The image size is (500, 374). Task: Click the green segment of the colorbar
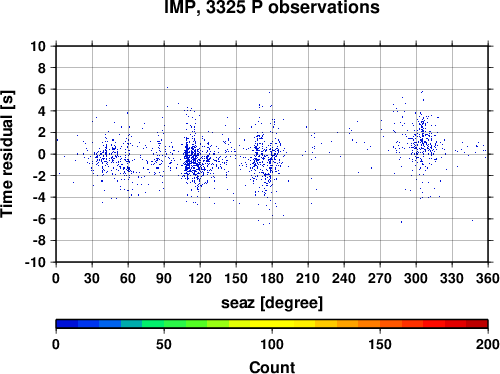pyautogui.click(x=175, y=324)
